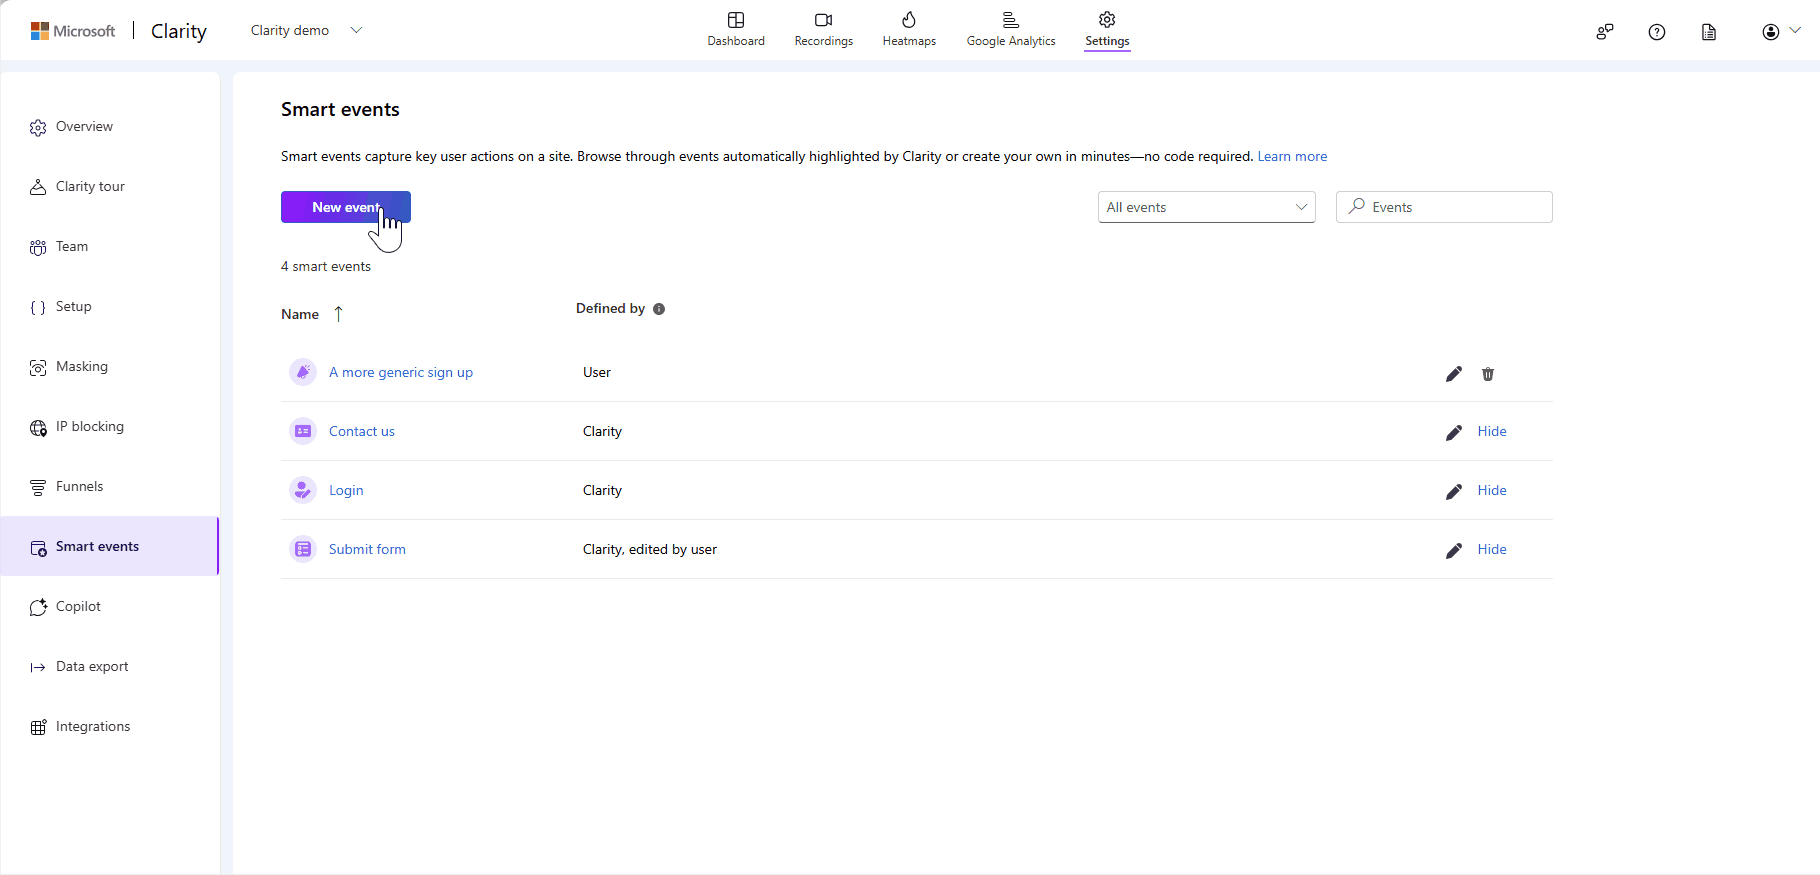Click the 'Smart events' page heading
This screenshot has height=875, width=1820.
[x=340, y=109]
